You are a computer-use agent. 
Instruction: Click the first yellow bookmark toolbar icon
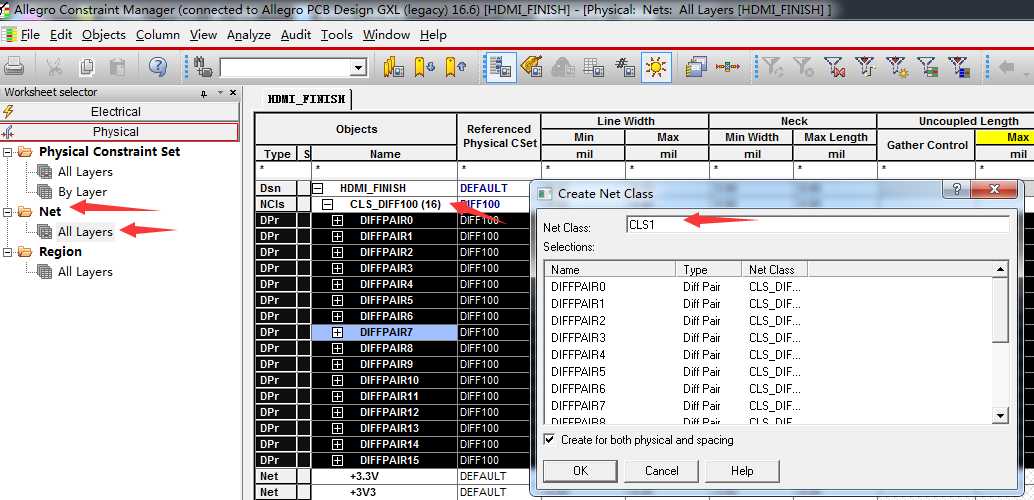394,67
